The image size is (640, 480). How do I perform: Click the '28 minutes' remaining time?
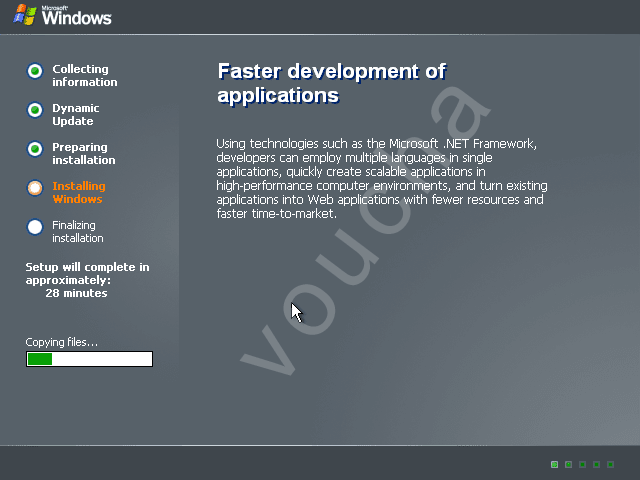(x=76, y=293)
